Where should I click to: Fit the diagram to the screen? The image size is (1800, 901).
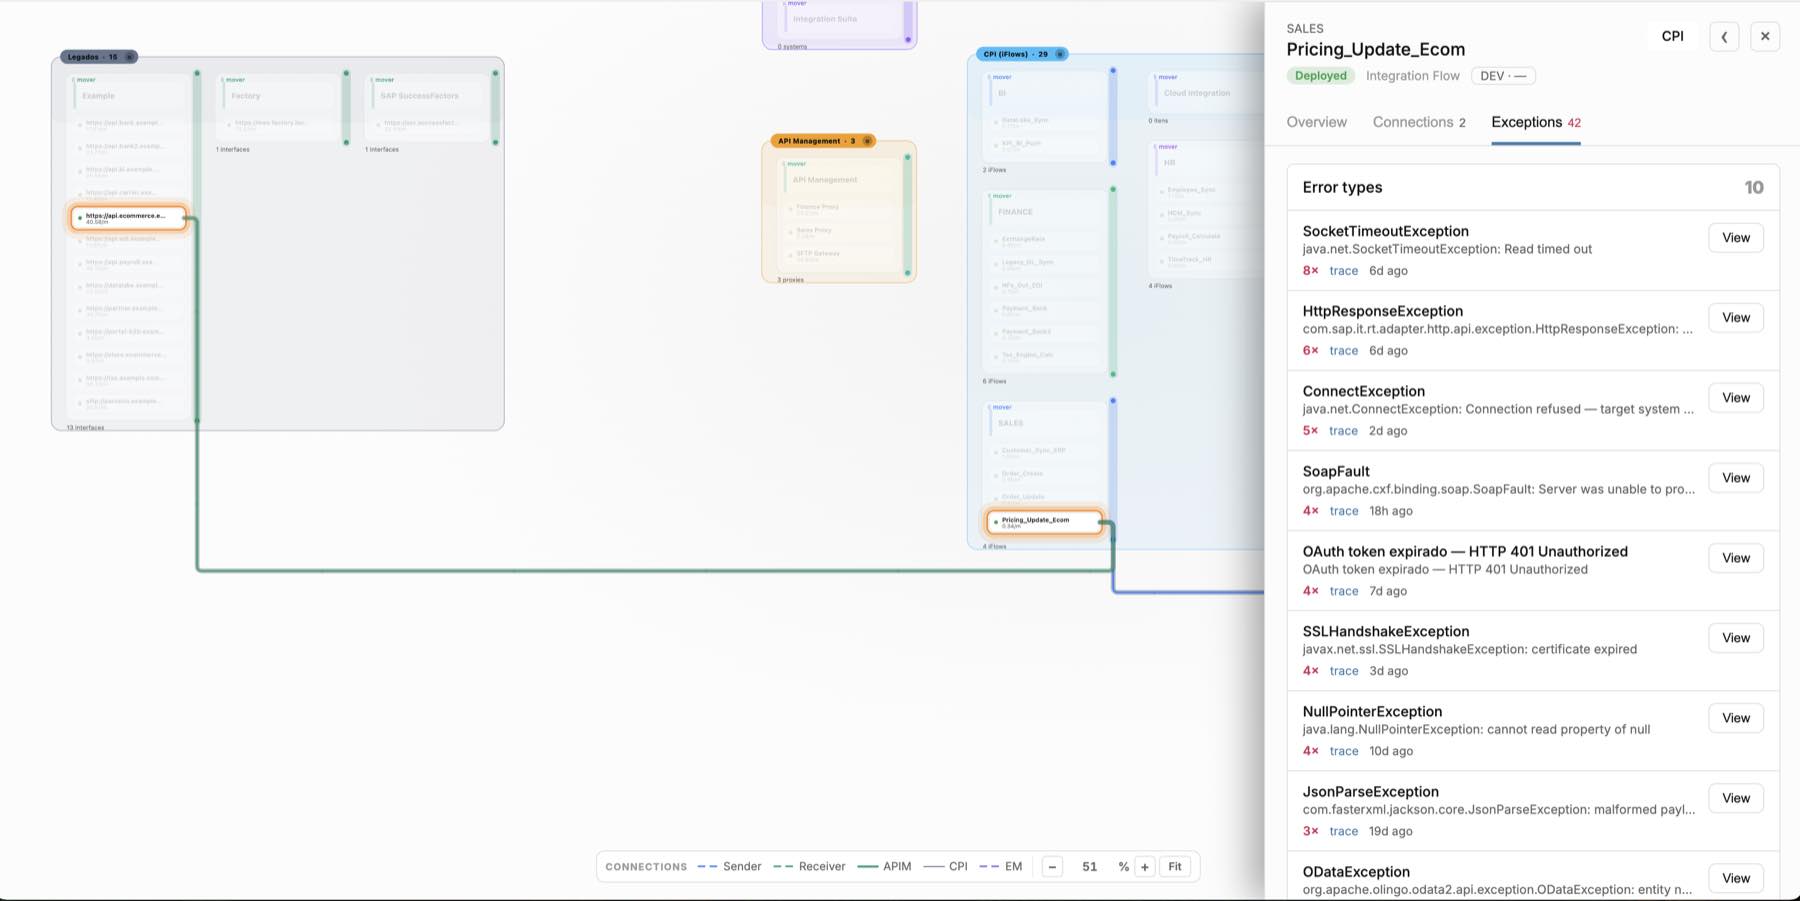click(x=1175, y=867)
